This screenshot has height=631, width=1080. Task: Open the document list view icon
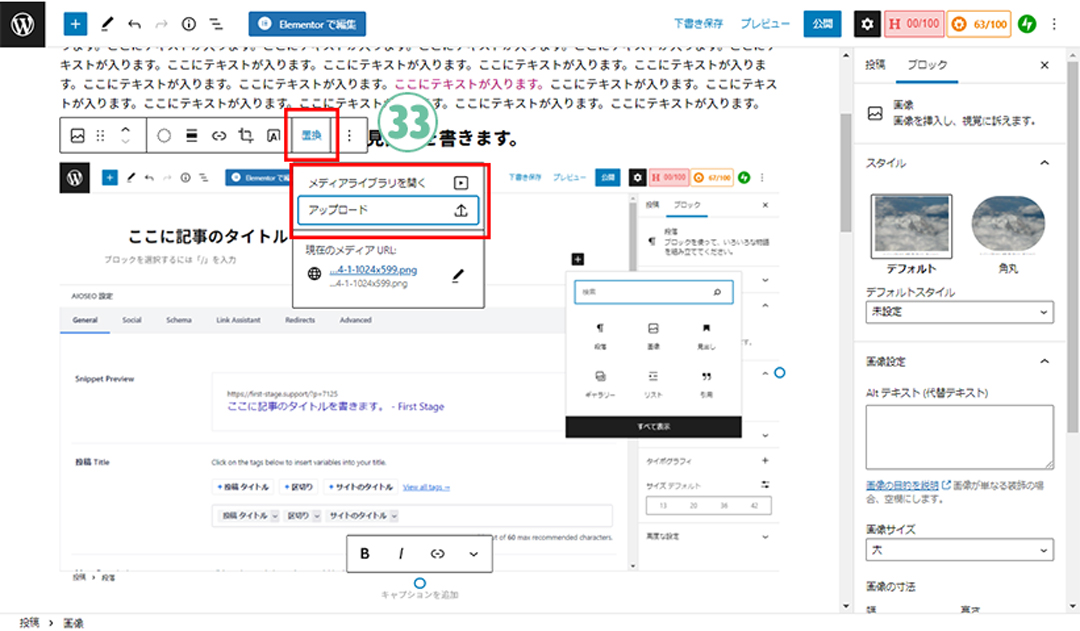pos(216,23)
